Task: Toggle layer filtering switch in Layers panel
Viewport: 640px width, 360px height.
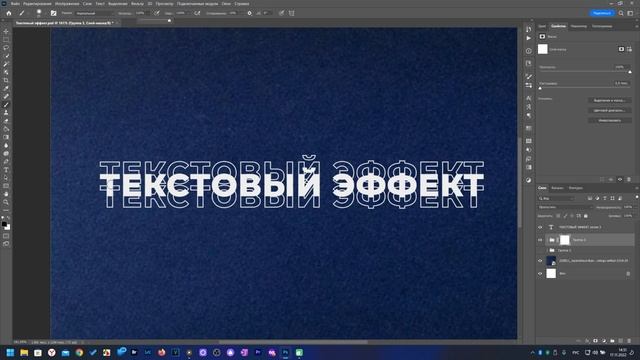Action: 637,198
